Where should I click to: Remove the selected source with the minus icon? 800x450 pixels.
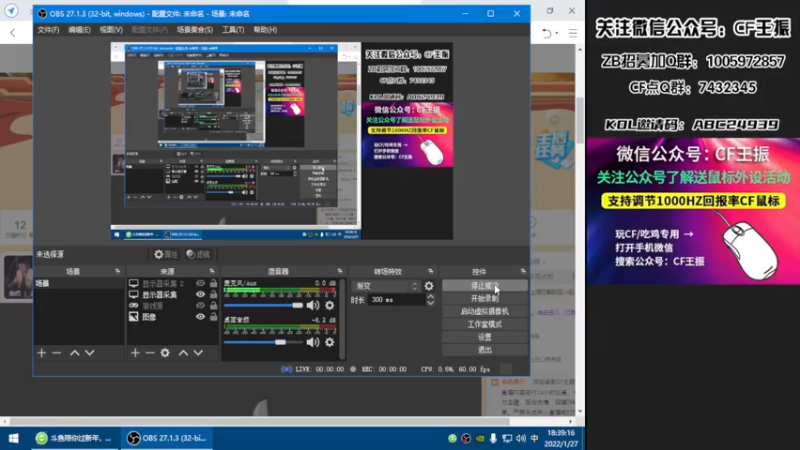[150, 353]
